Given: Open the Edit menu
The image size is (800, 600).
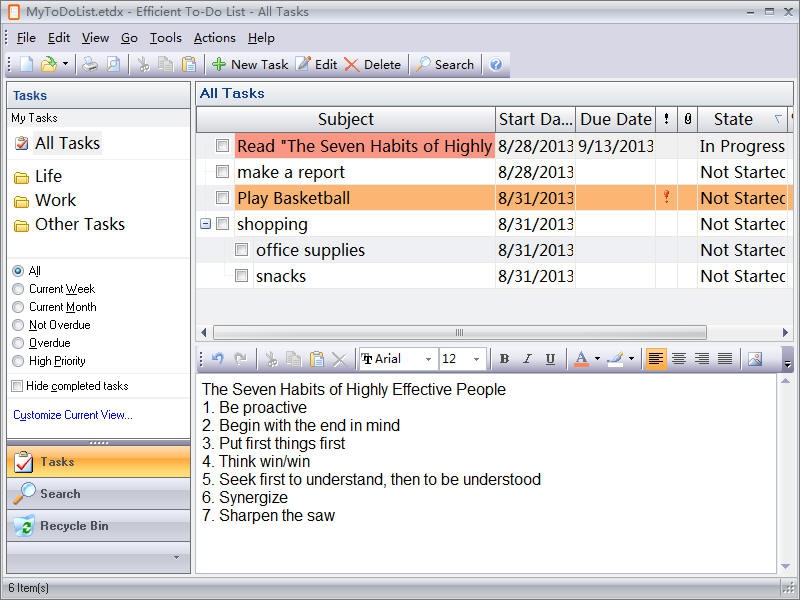Looking at the screenshot, I should tap(59, 38).
